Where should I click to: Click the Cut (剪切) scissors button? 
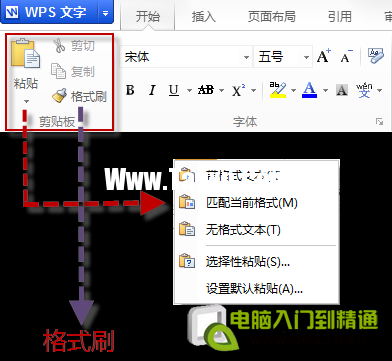coord(74,46)
